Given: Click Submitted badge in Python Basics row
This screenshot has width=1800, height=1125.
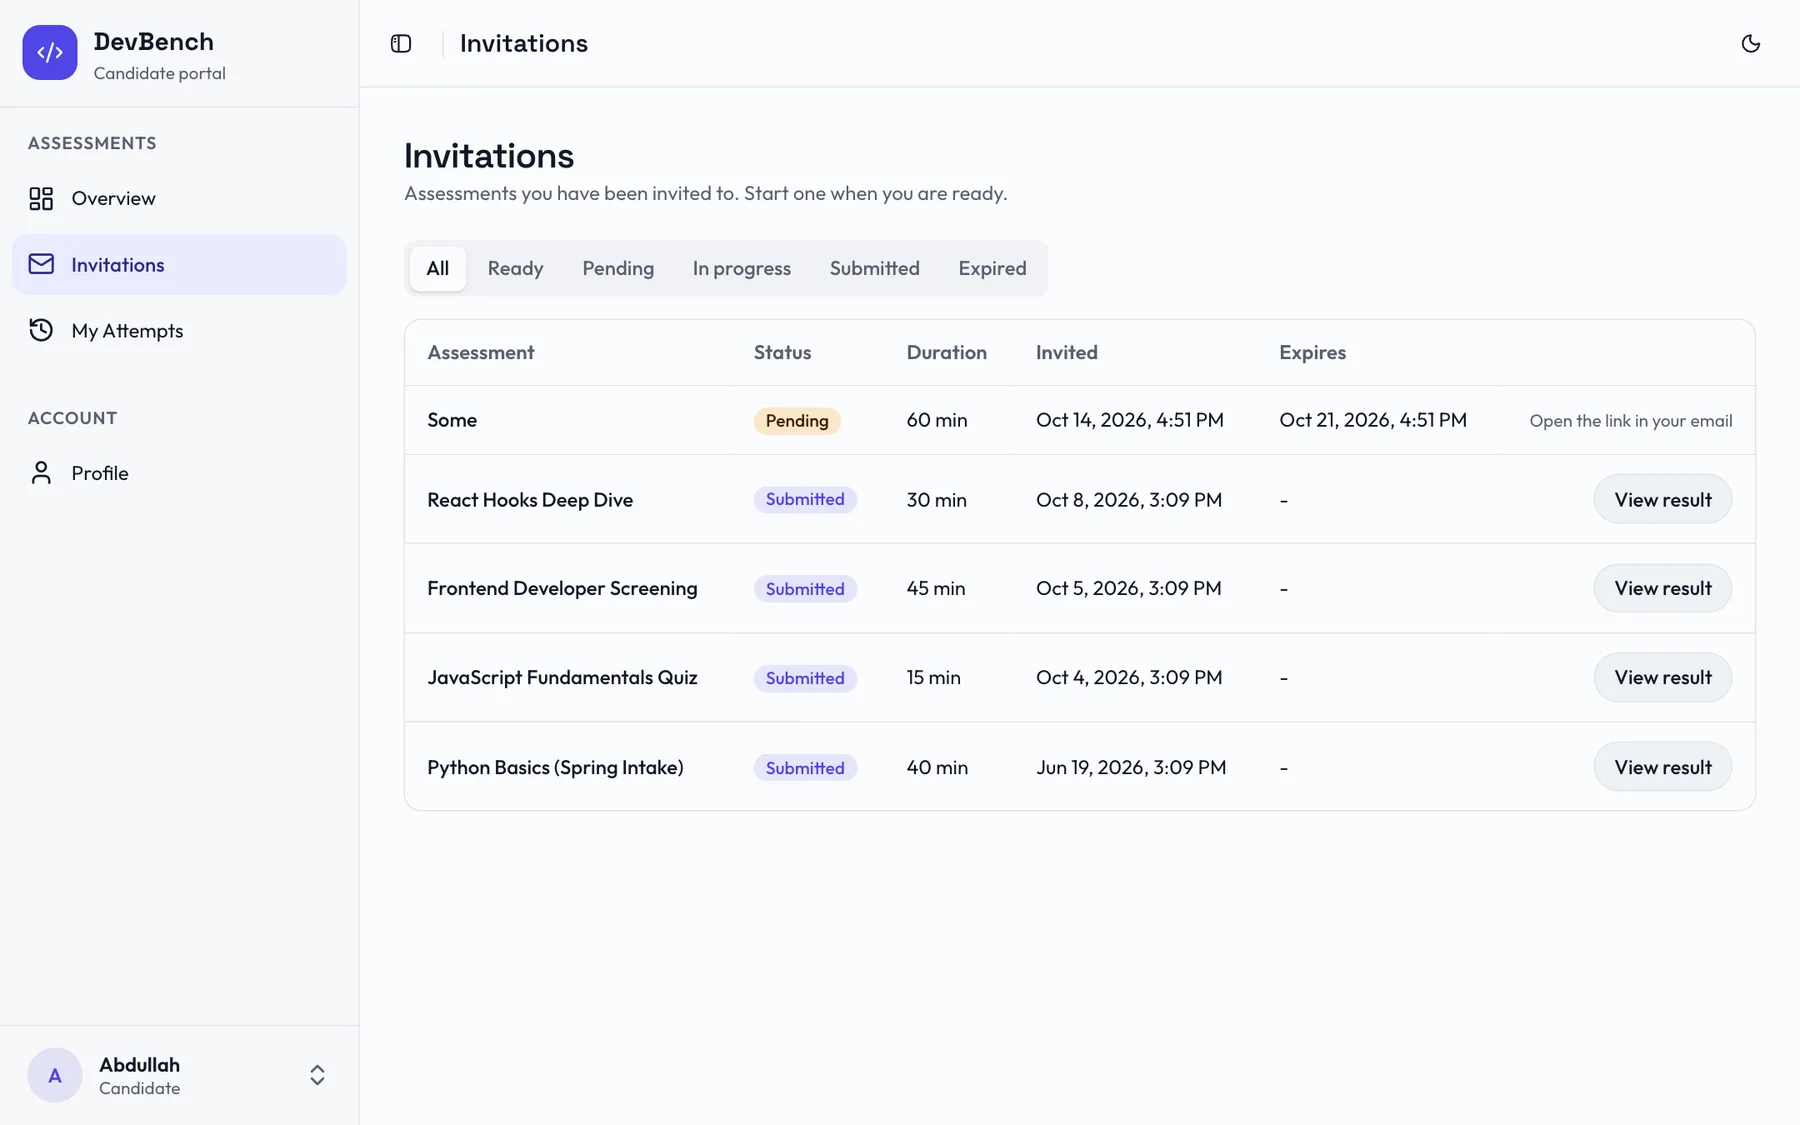Looking at the screenshot, I should pyautogui.click(x=805, y=768).
